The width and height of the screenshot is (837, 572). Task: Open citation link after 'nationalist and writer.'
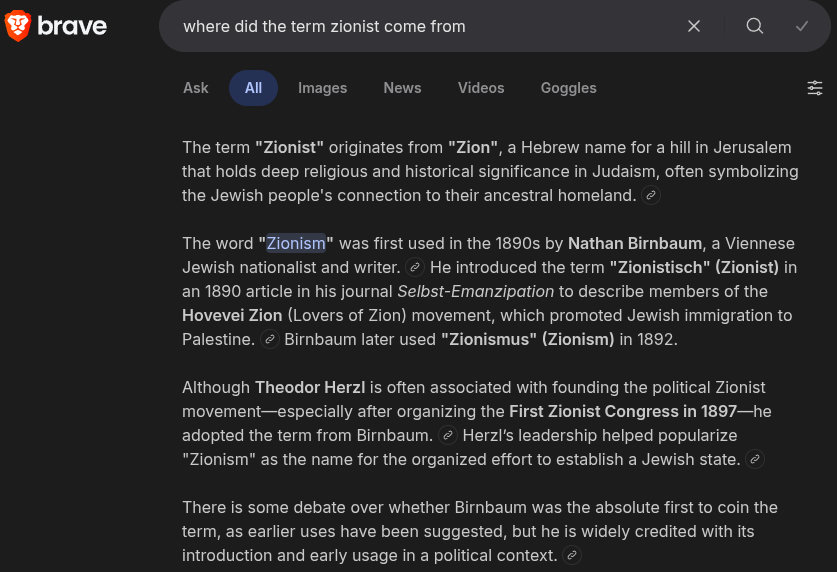415,267
